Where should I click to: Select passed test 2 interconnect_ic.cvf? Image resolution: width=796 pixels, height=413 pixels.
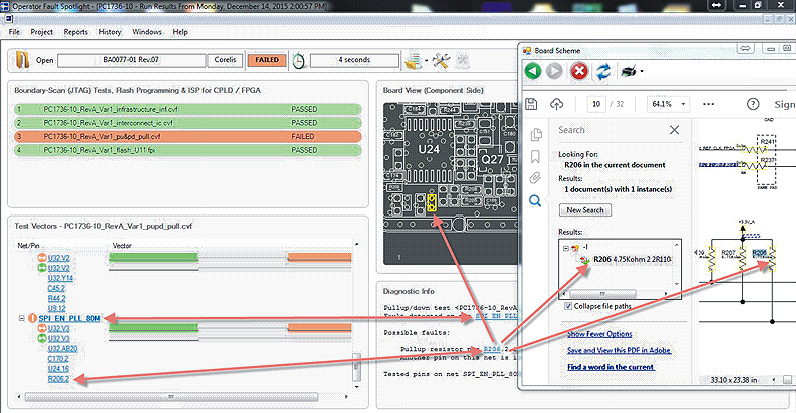coord(188,123)
